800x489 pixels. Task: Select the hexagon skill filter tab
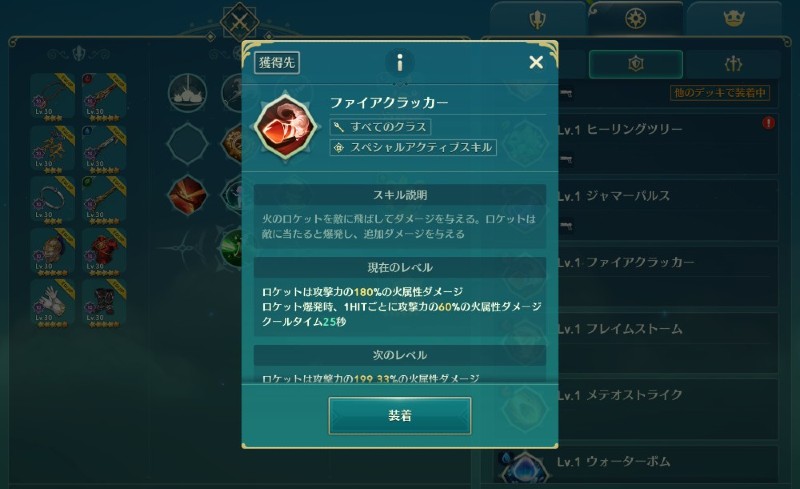[x=635, y=64]
